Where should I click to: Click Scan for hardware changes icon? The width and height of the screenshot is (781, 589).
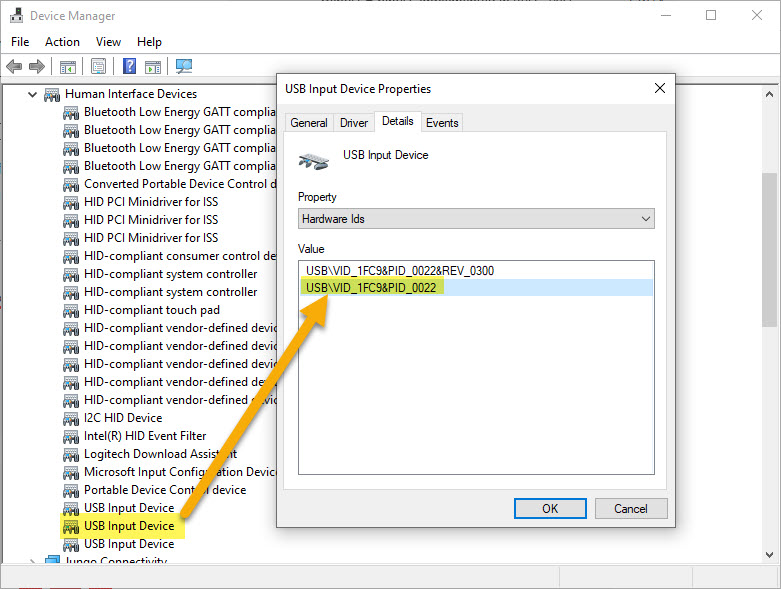[184, 67]
